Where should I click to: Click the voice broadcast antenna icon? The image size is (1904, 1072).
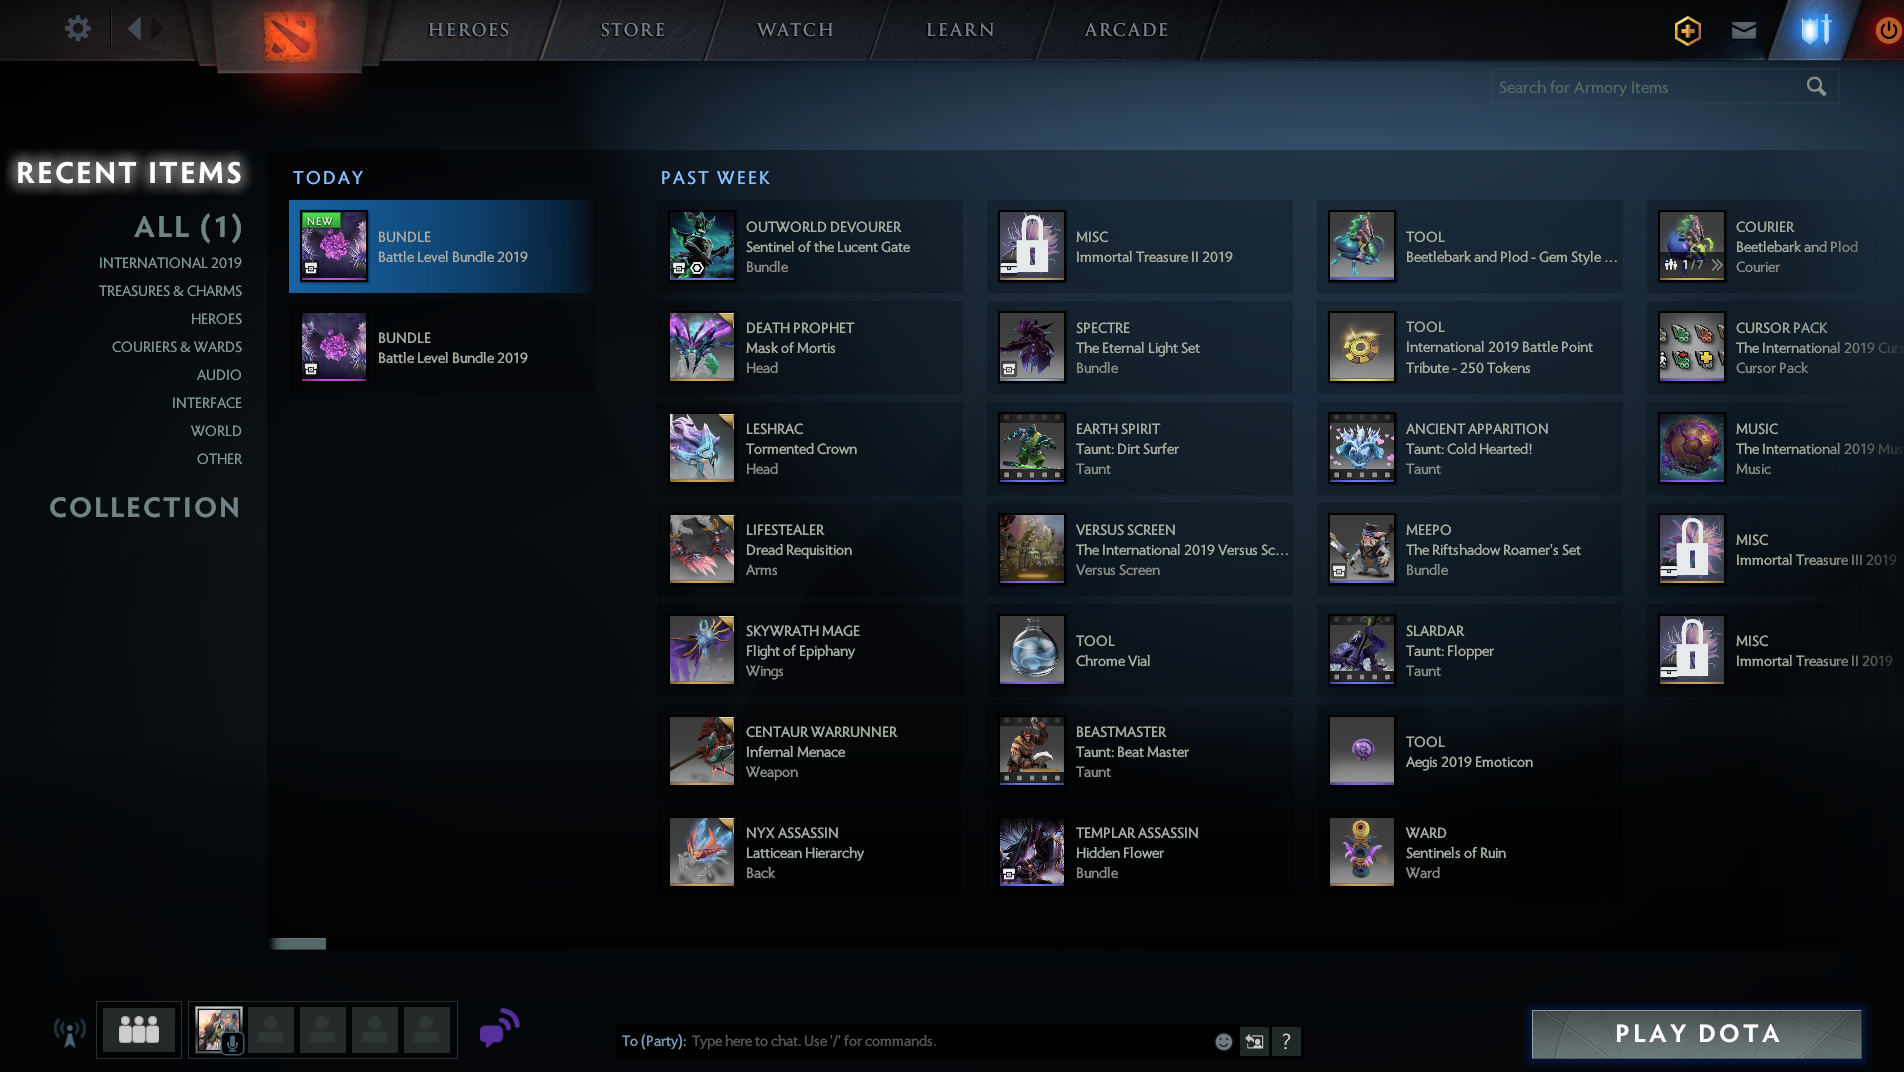(69, 1032)
